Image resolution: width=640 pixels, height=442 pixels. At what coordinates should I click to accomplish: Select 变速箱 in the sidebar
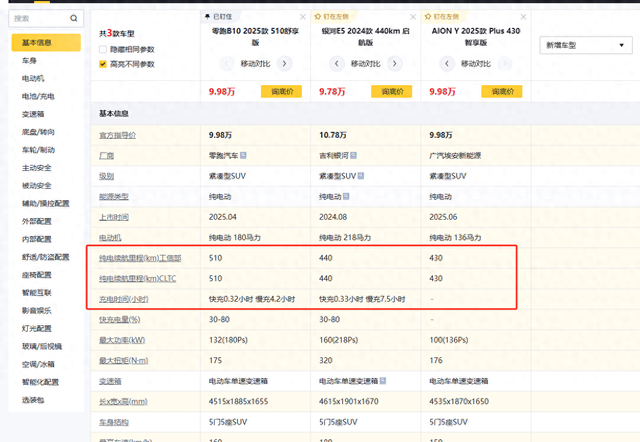point(33,114)
